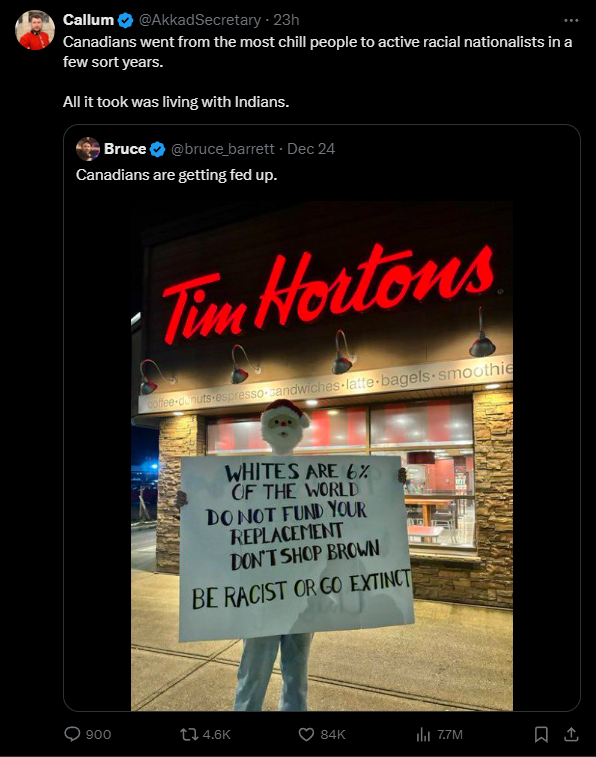The height and width of the screenshot is (757, 596).
Task: Click the 23h timestamp of the post
Action: tap(286, 20)
